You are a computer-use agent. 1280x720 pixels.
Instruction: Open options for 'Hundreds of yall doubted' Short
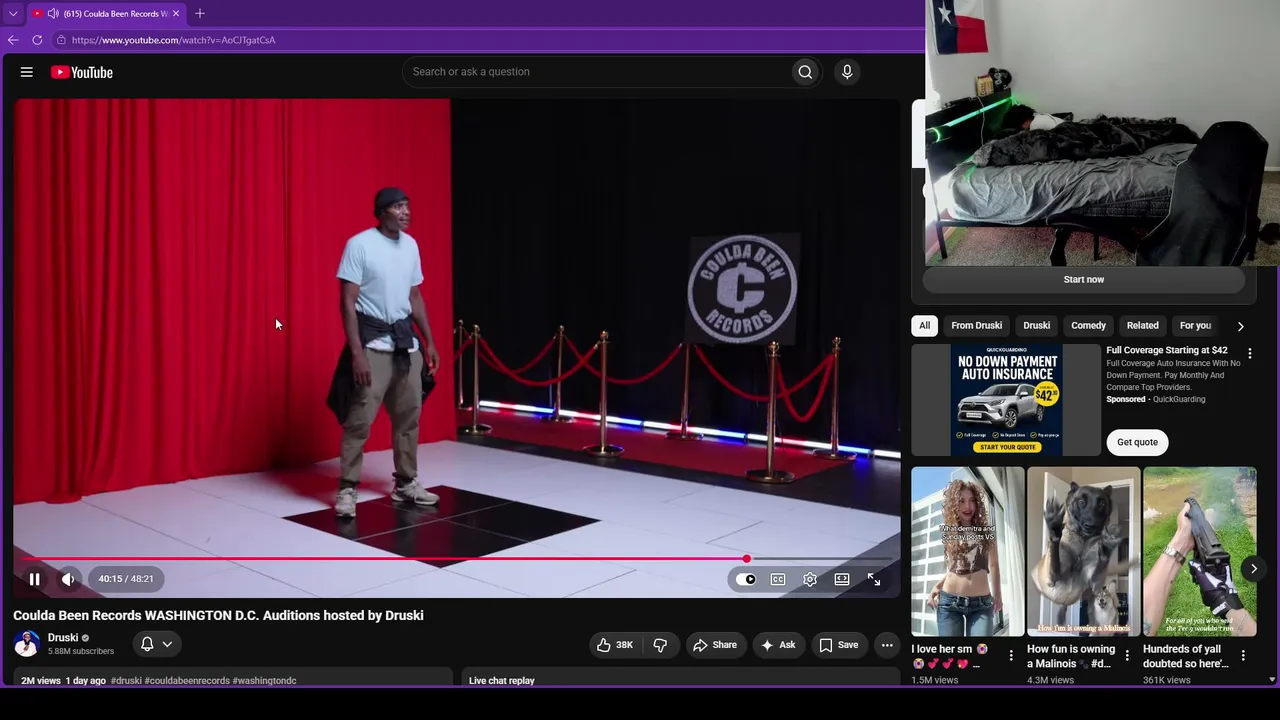[1243, 656]
